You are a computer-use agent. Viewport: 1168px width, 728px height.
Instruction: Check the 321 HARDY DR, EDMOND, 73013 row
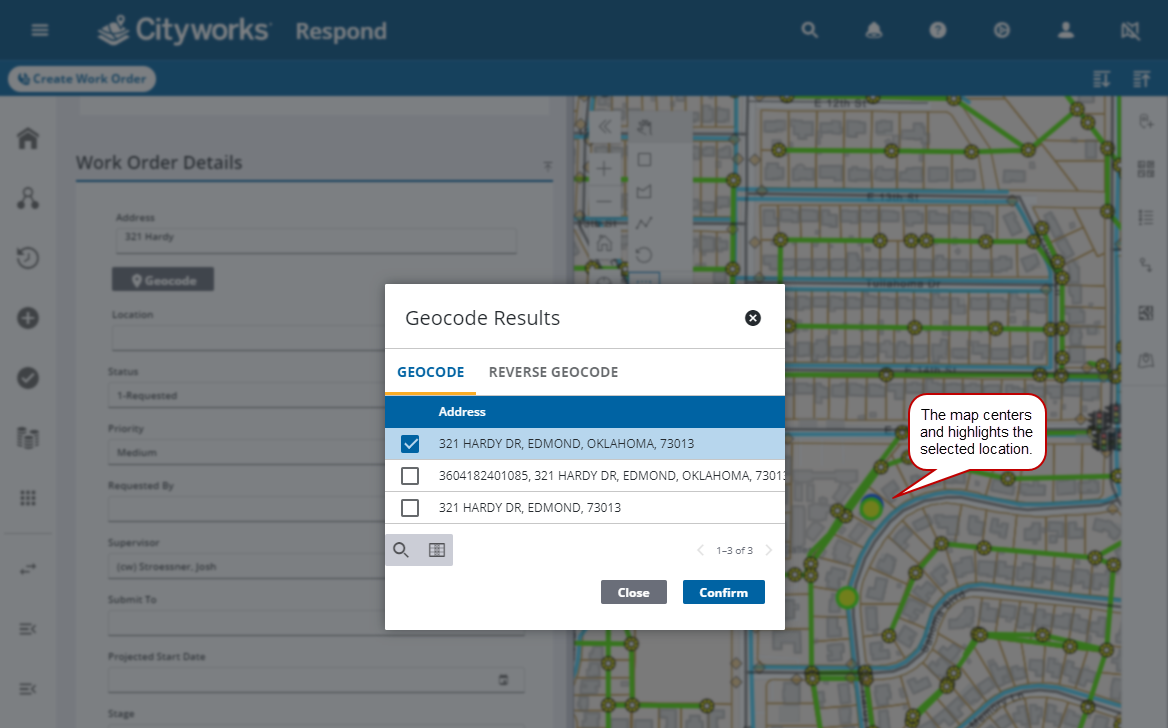click(x=410, y=508)
